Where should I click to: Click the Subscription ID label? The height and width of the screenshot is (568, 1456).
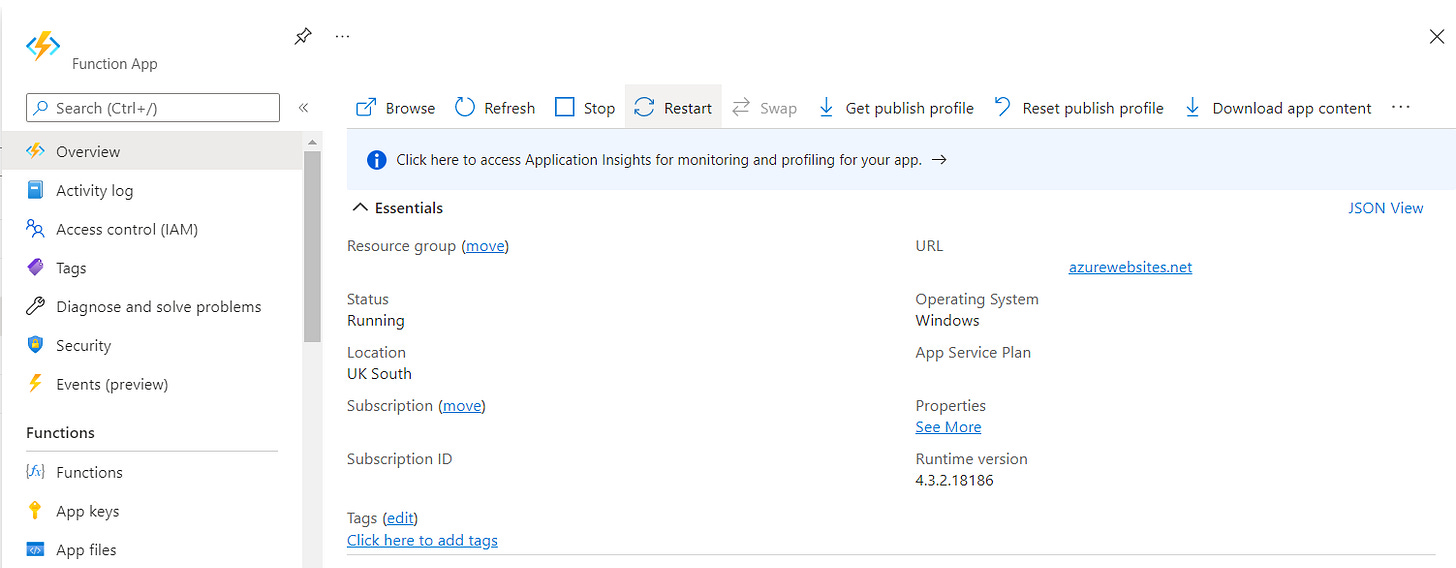399,459
